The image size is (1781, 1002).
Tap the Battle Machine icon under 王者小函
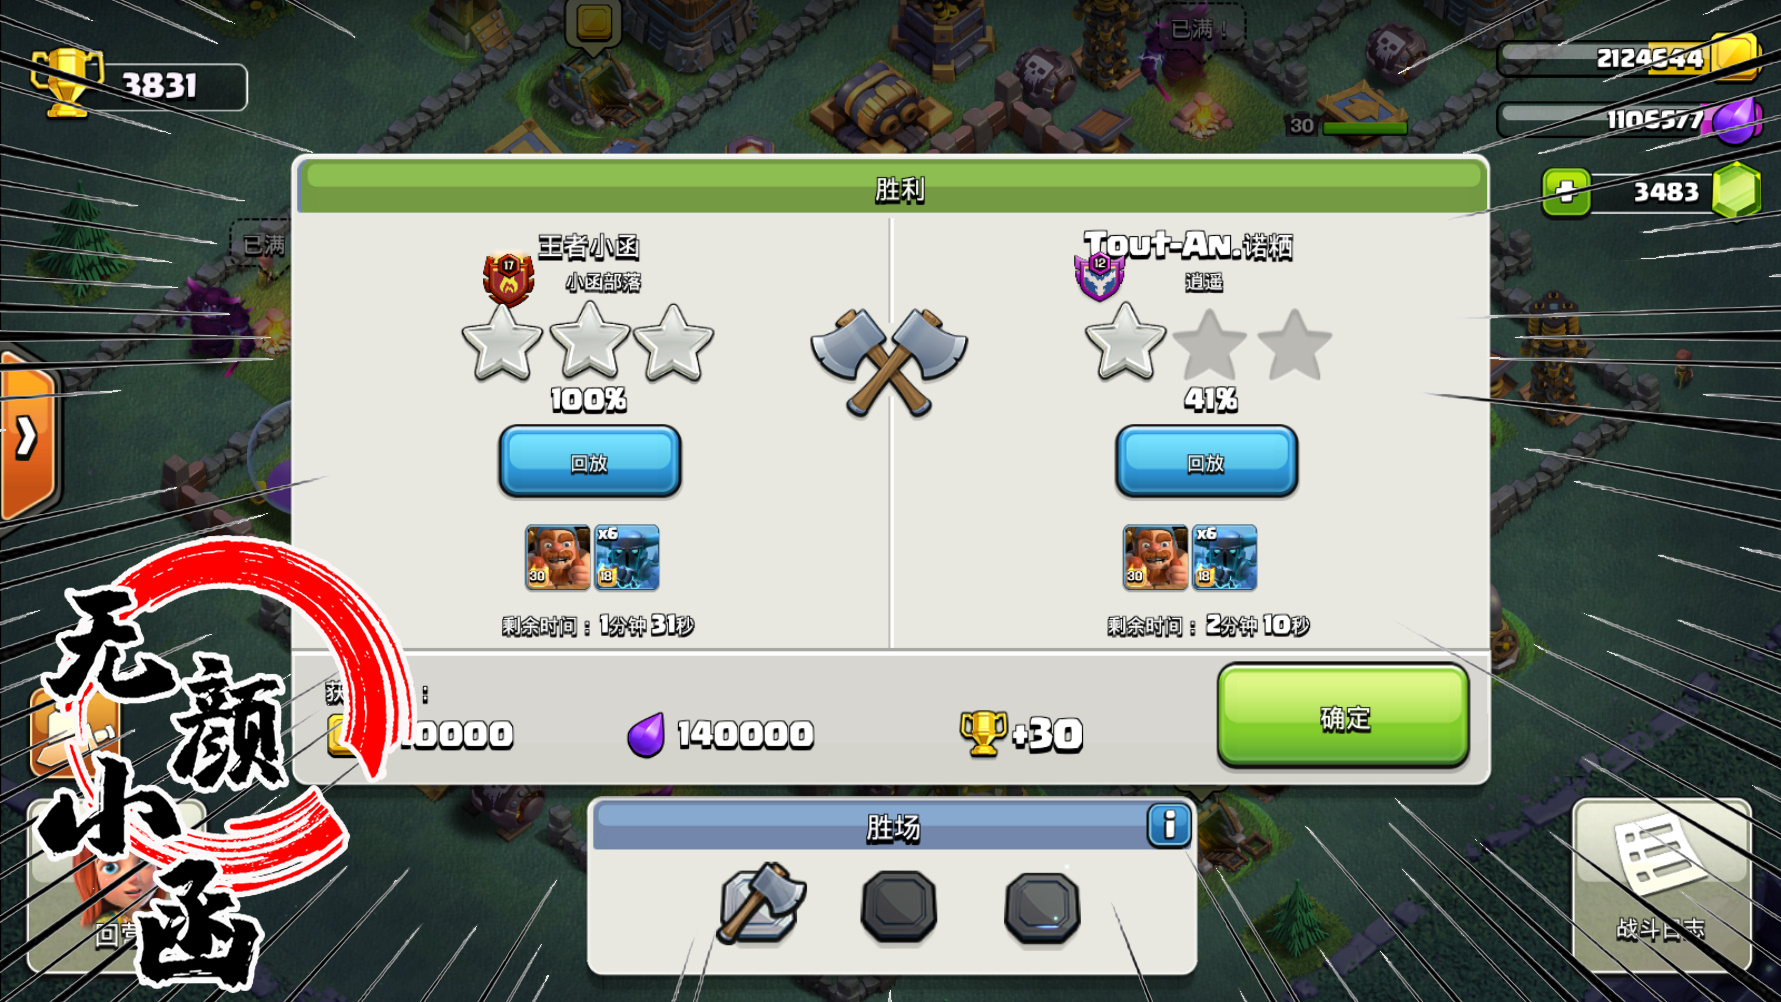pyautogui.click(x=557, y=557)
